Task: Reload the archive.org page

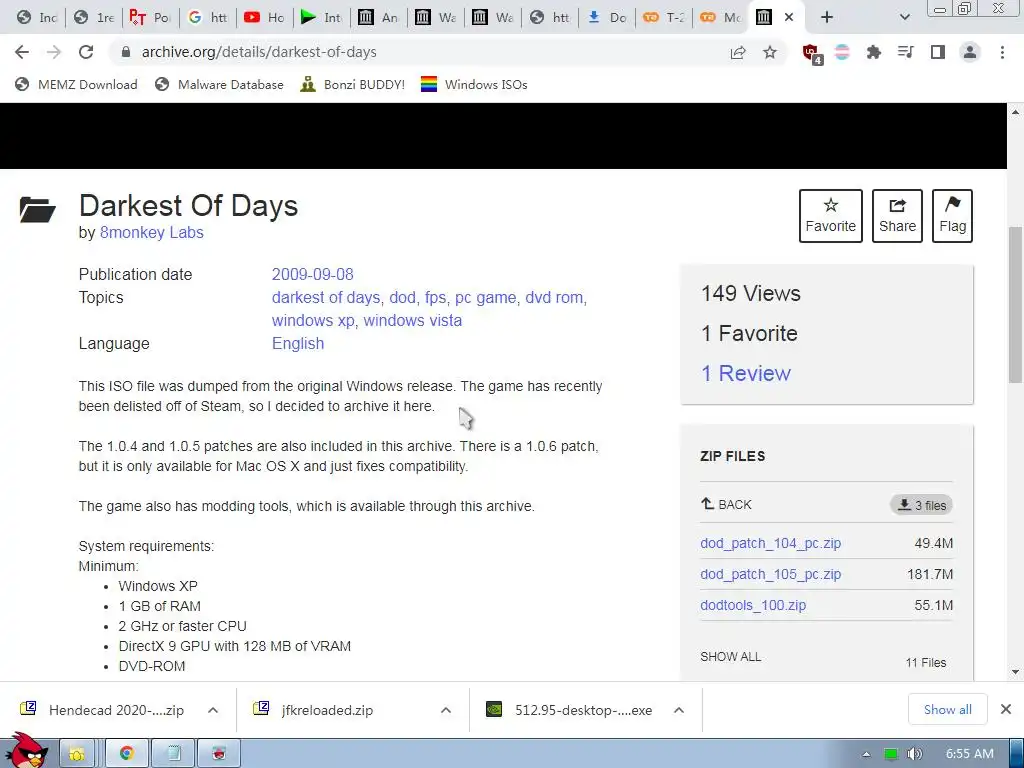Action: [x=86, y=52]
